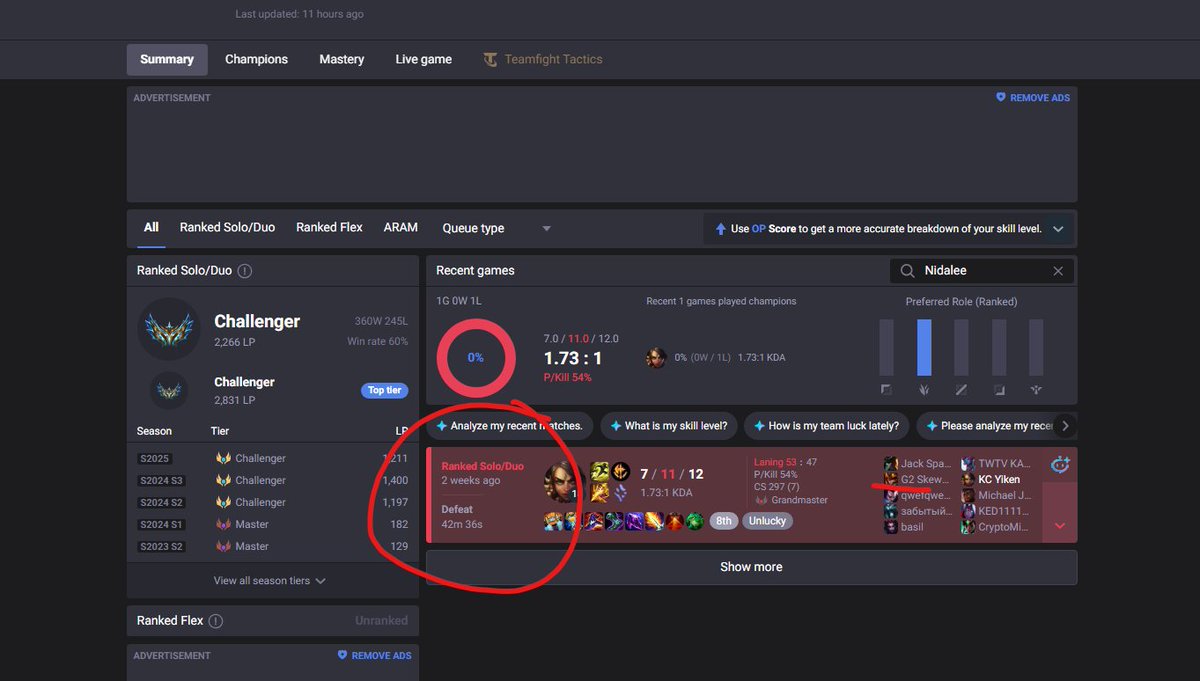
Task: Click the top REMOVE ADS link
Action: 1033,98
